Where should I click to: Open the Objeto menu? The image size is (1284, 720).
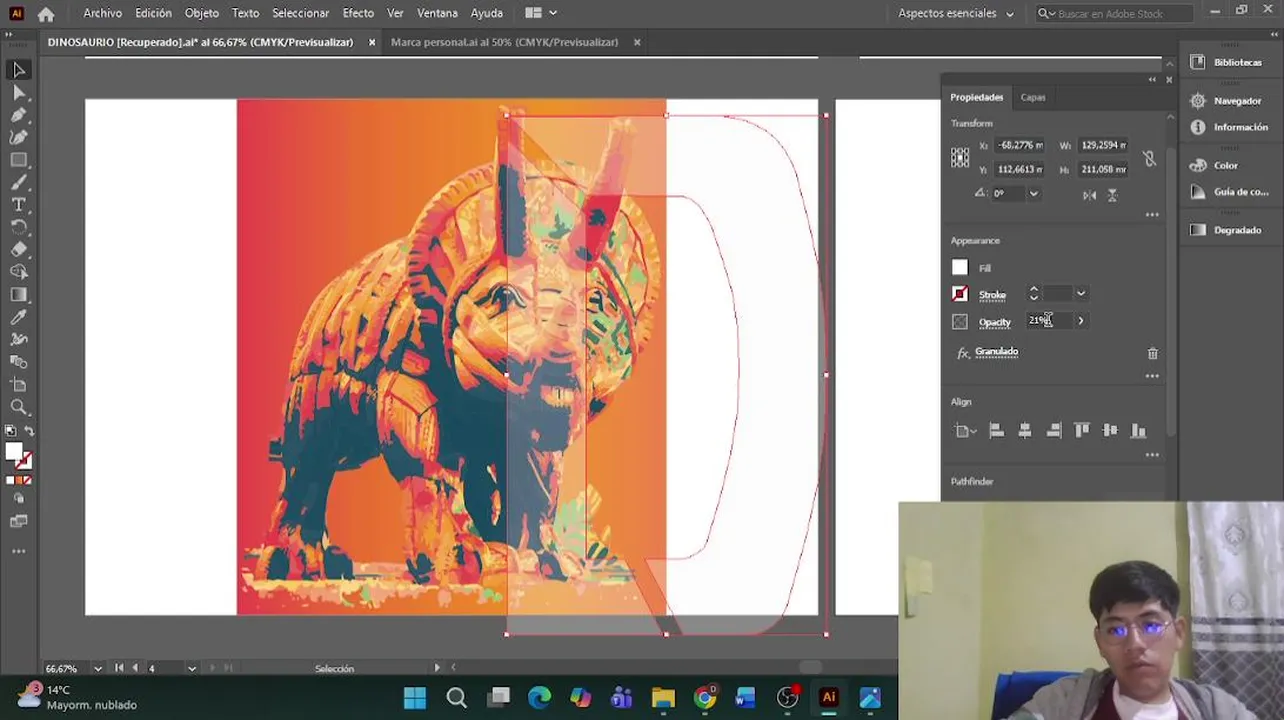(x=201, y=14)
